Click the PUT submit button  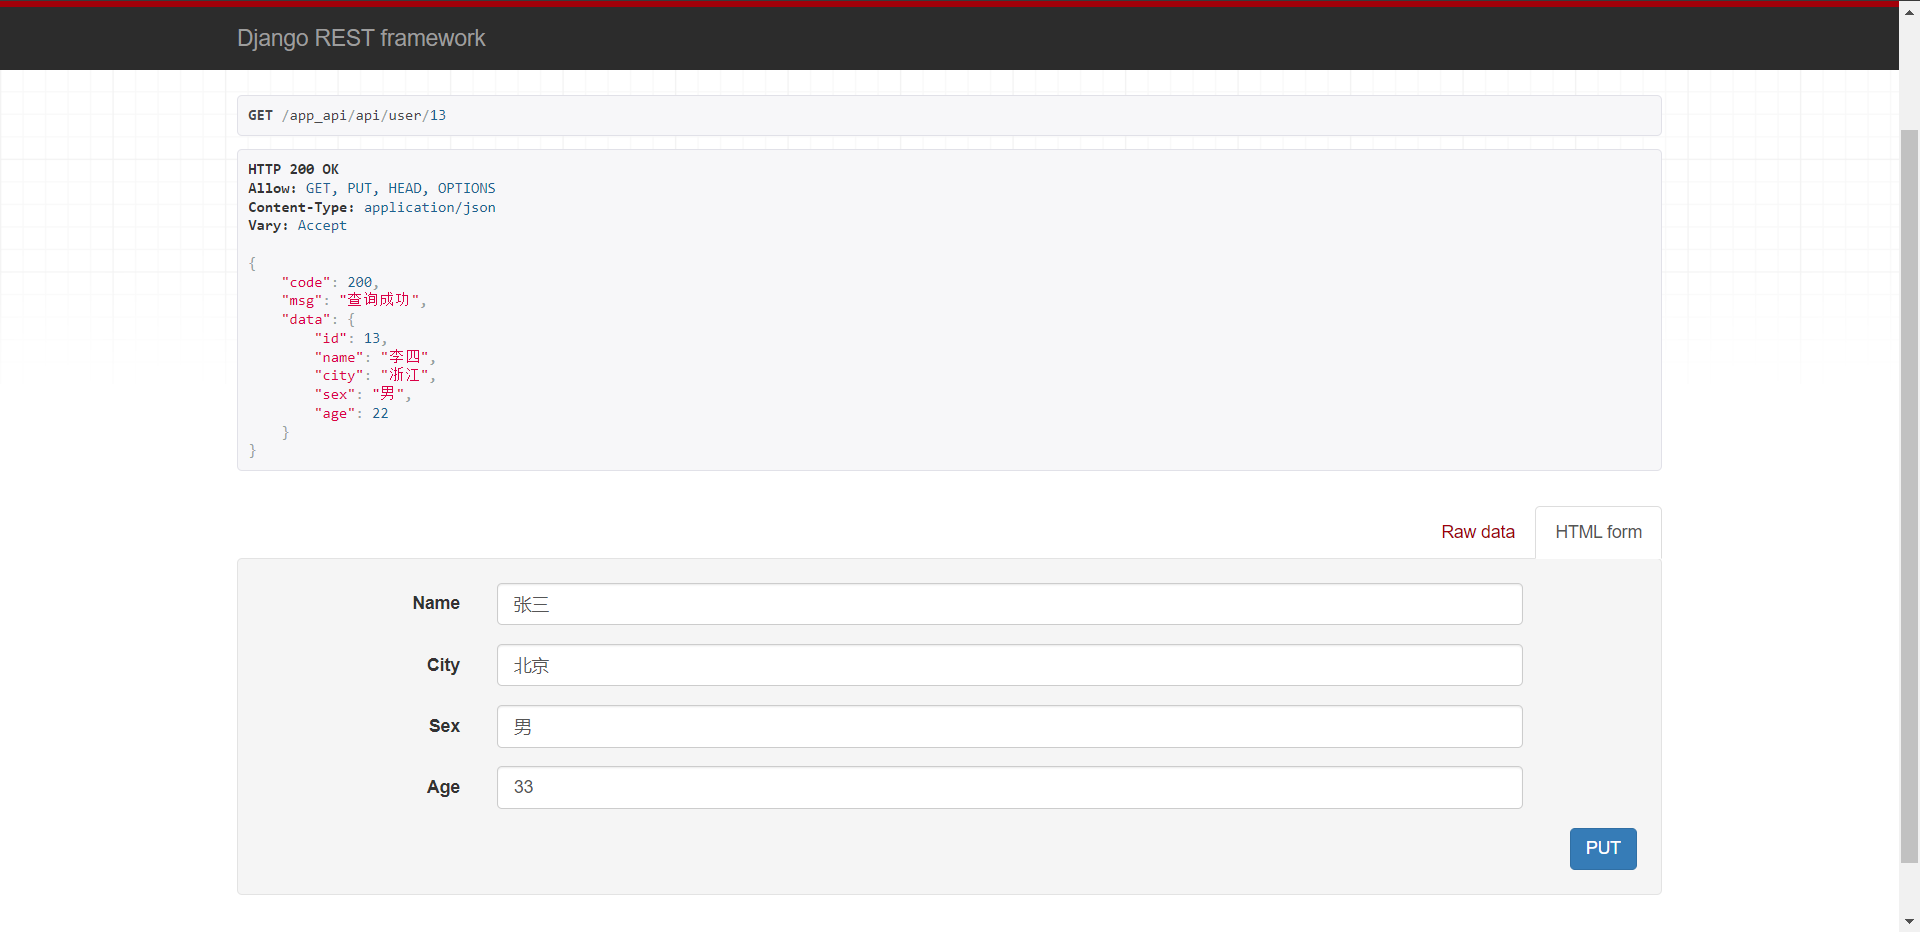(1603, 849)
